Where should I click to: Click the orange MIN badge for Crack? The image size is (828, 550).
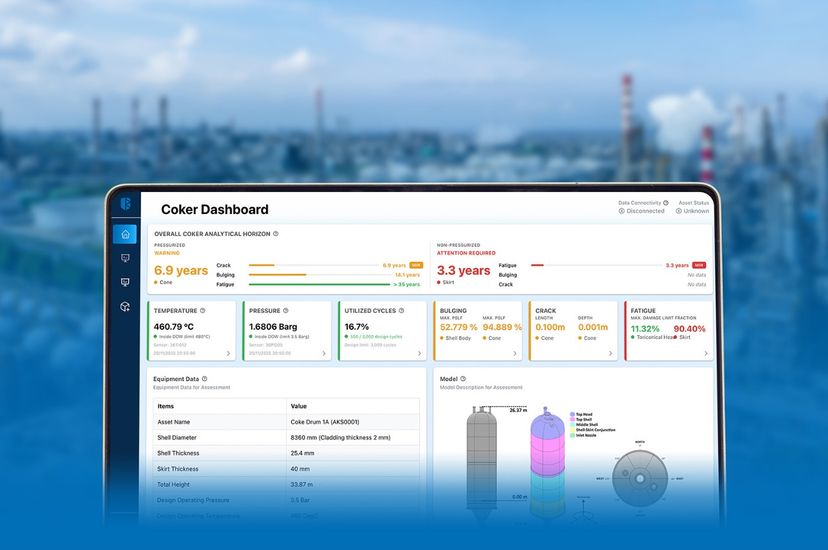[416, 265]
